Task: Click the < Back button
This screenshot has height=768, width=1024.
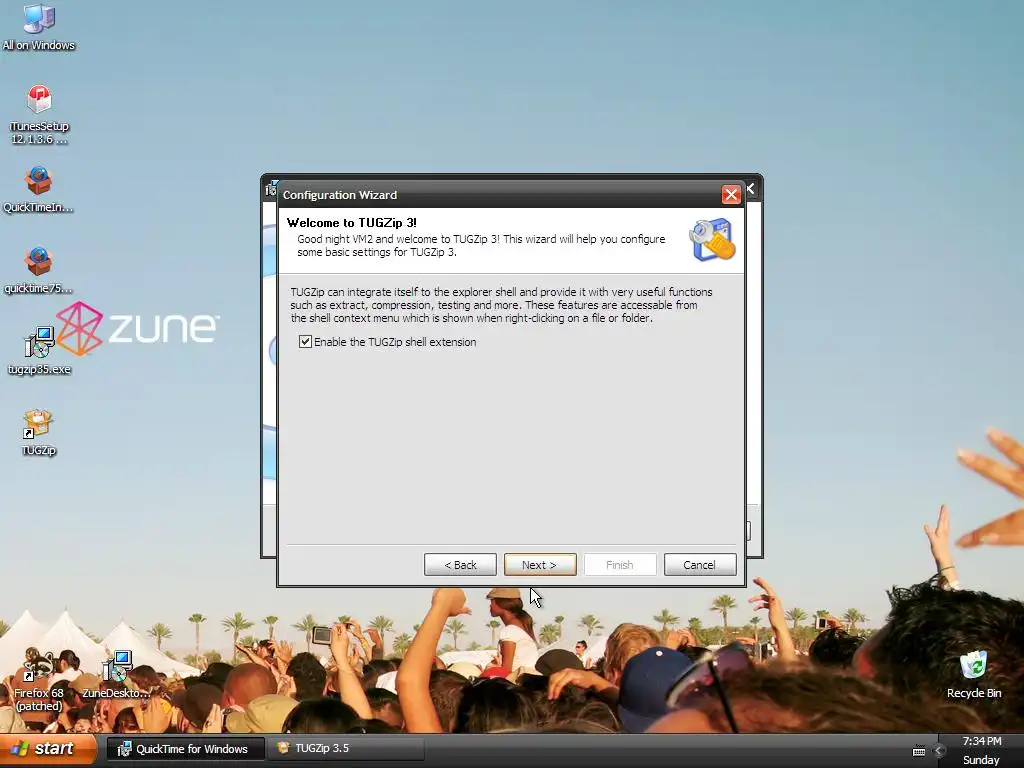Action: [x=460, y=565]
